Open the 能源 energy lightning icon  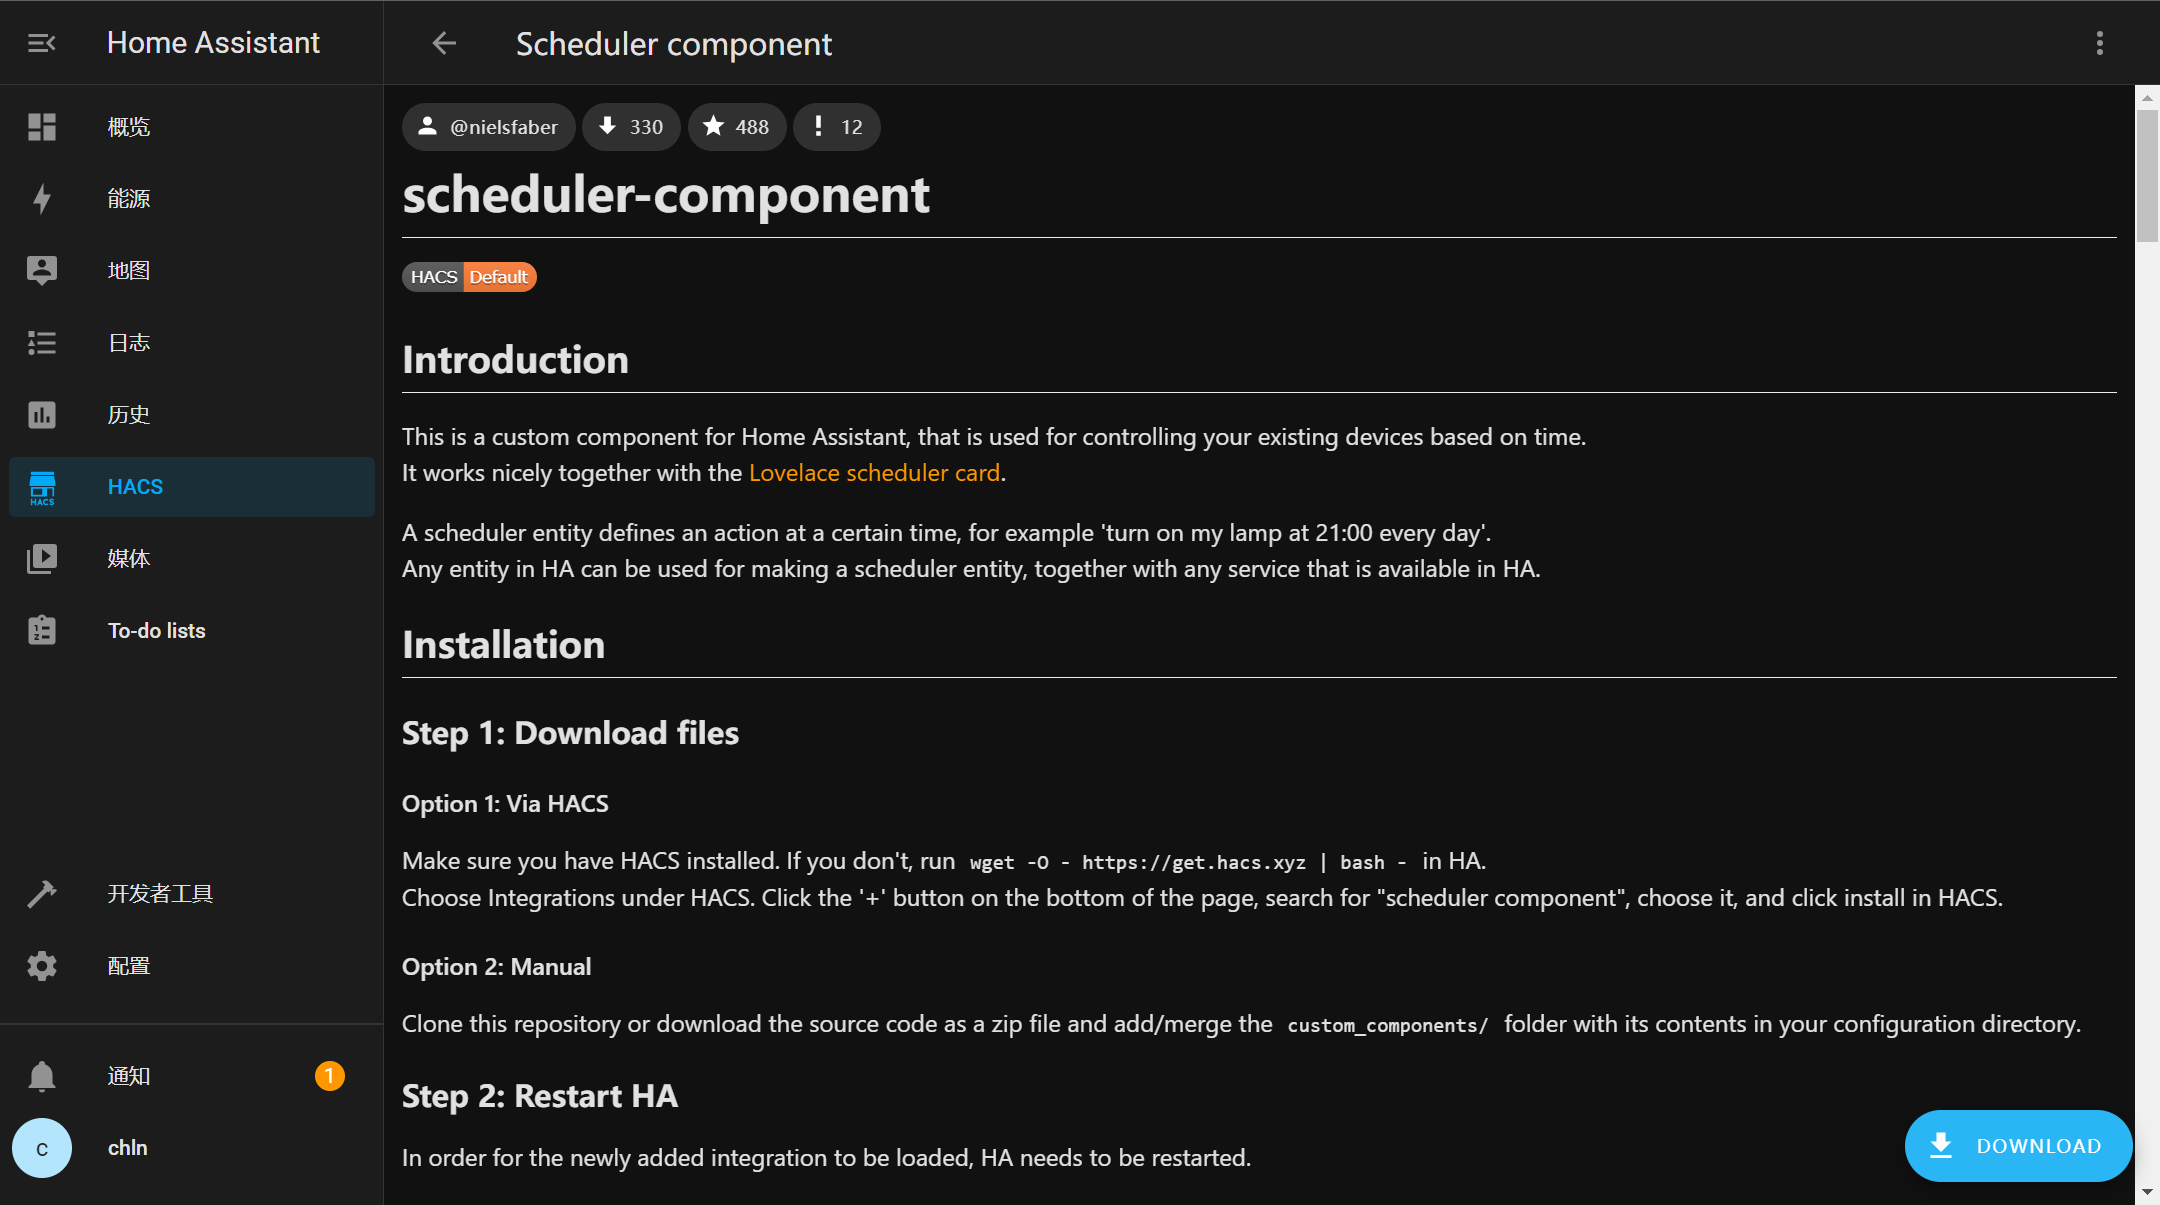[x=42, y=199]
